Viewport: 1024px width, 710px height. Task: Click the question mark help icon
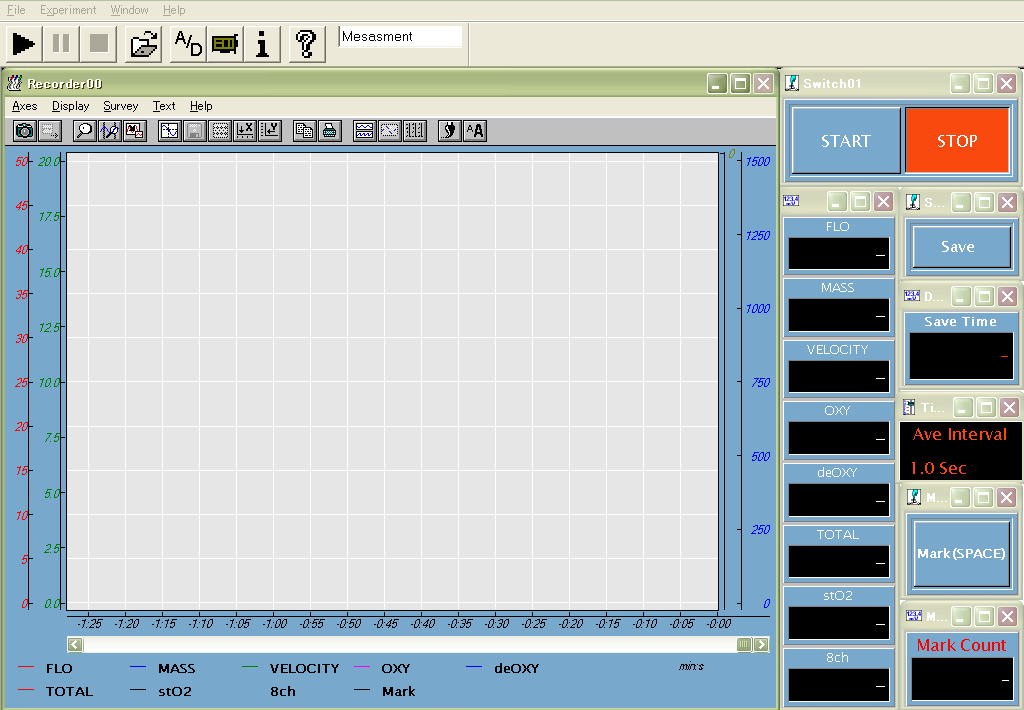tap(306, 44)
